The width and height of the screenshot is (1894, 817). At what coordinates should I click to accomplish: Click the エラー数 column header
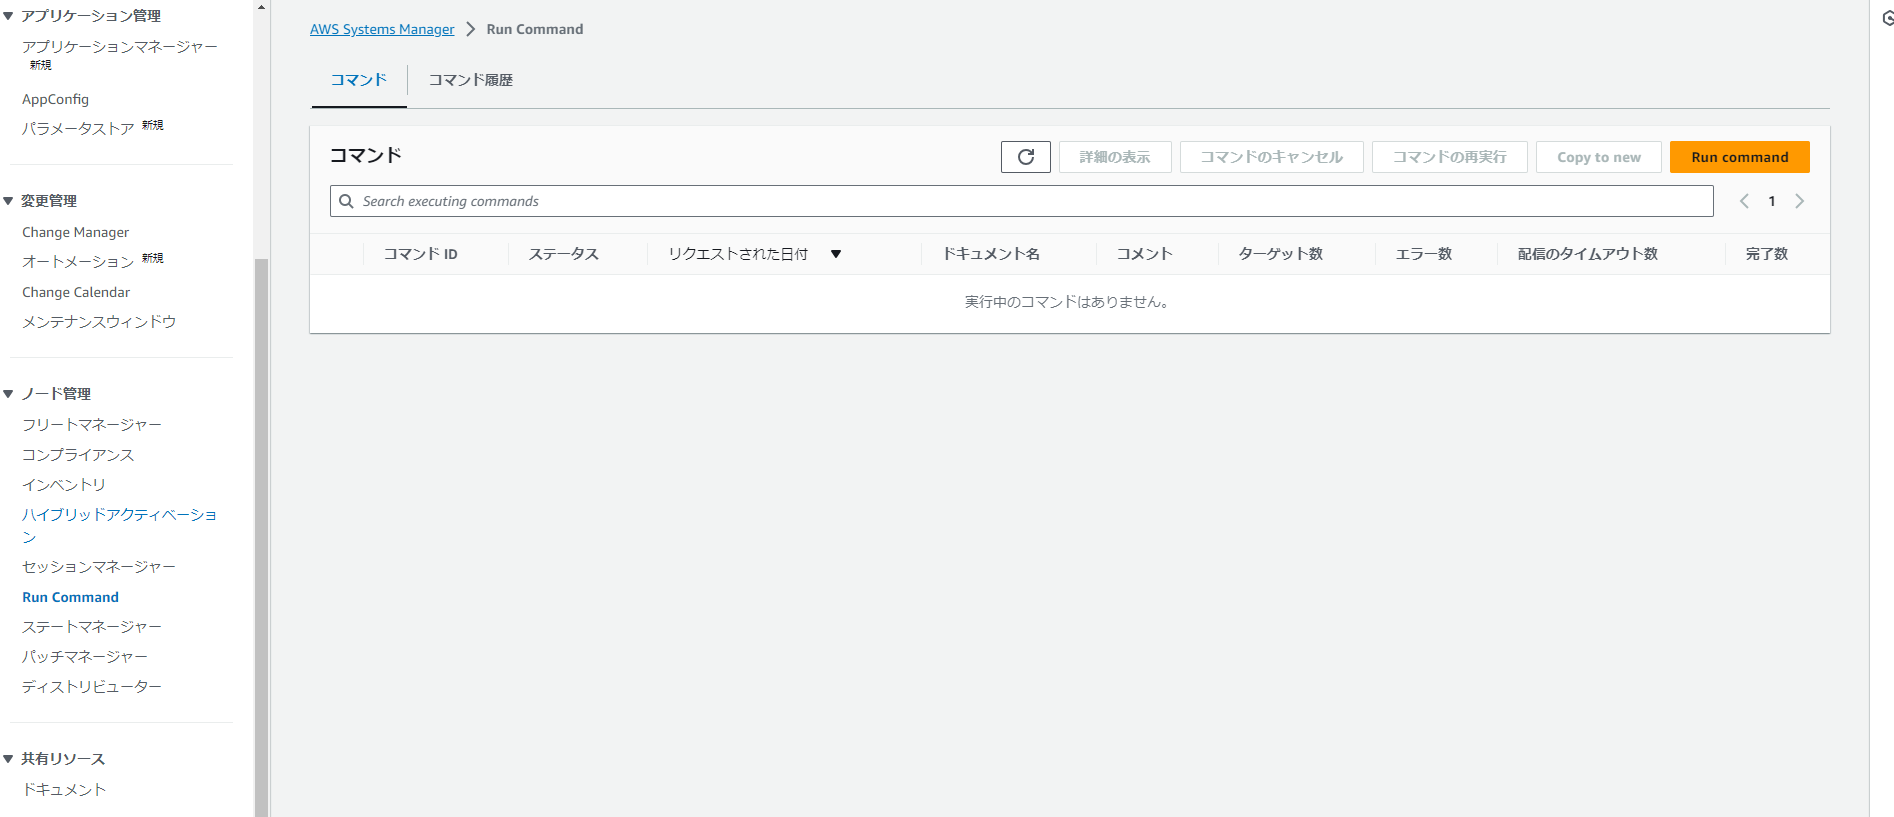[1423, 254]
